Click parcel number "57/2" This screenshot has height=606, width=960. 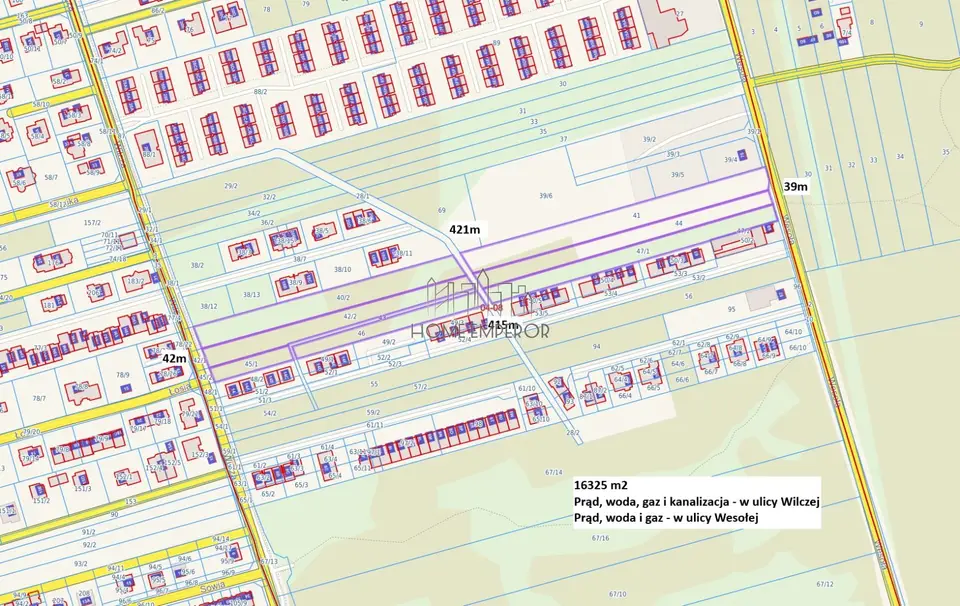click(x=420, y=386)
